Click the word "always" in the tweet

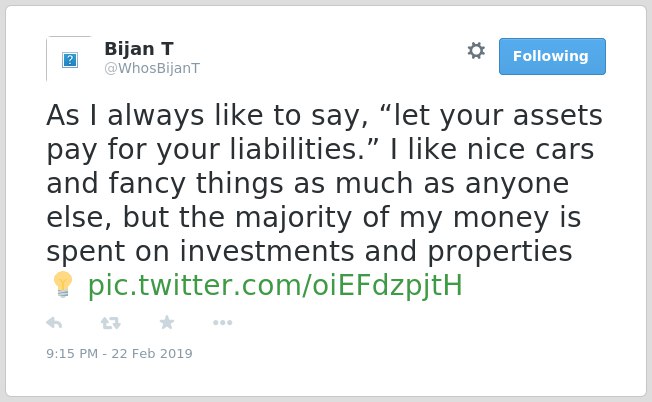(156, 115)
